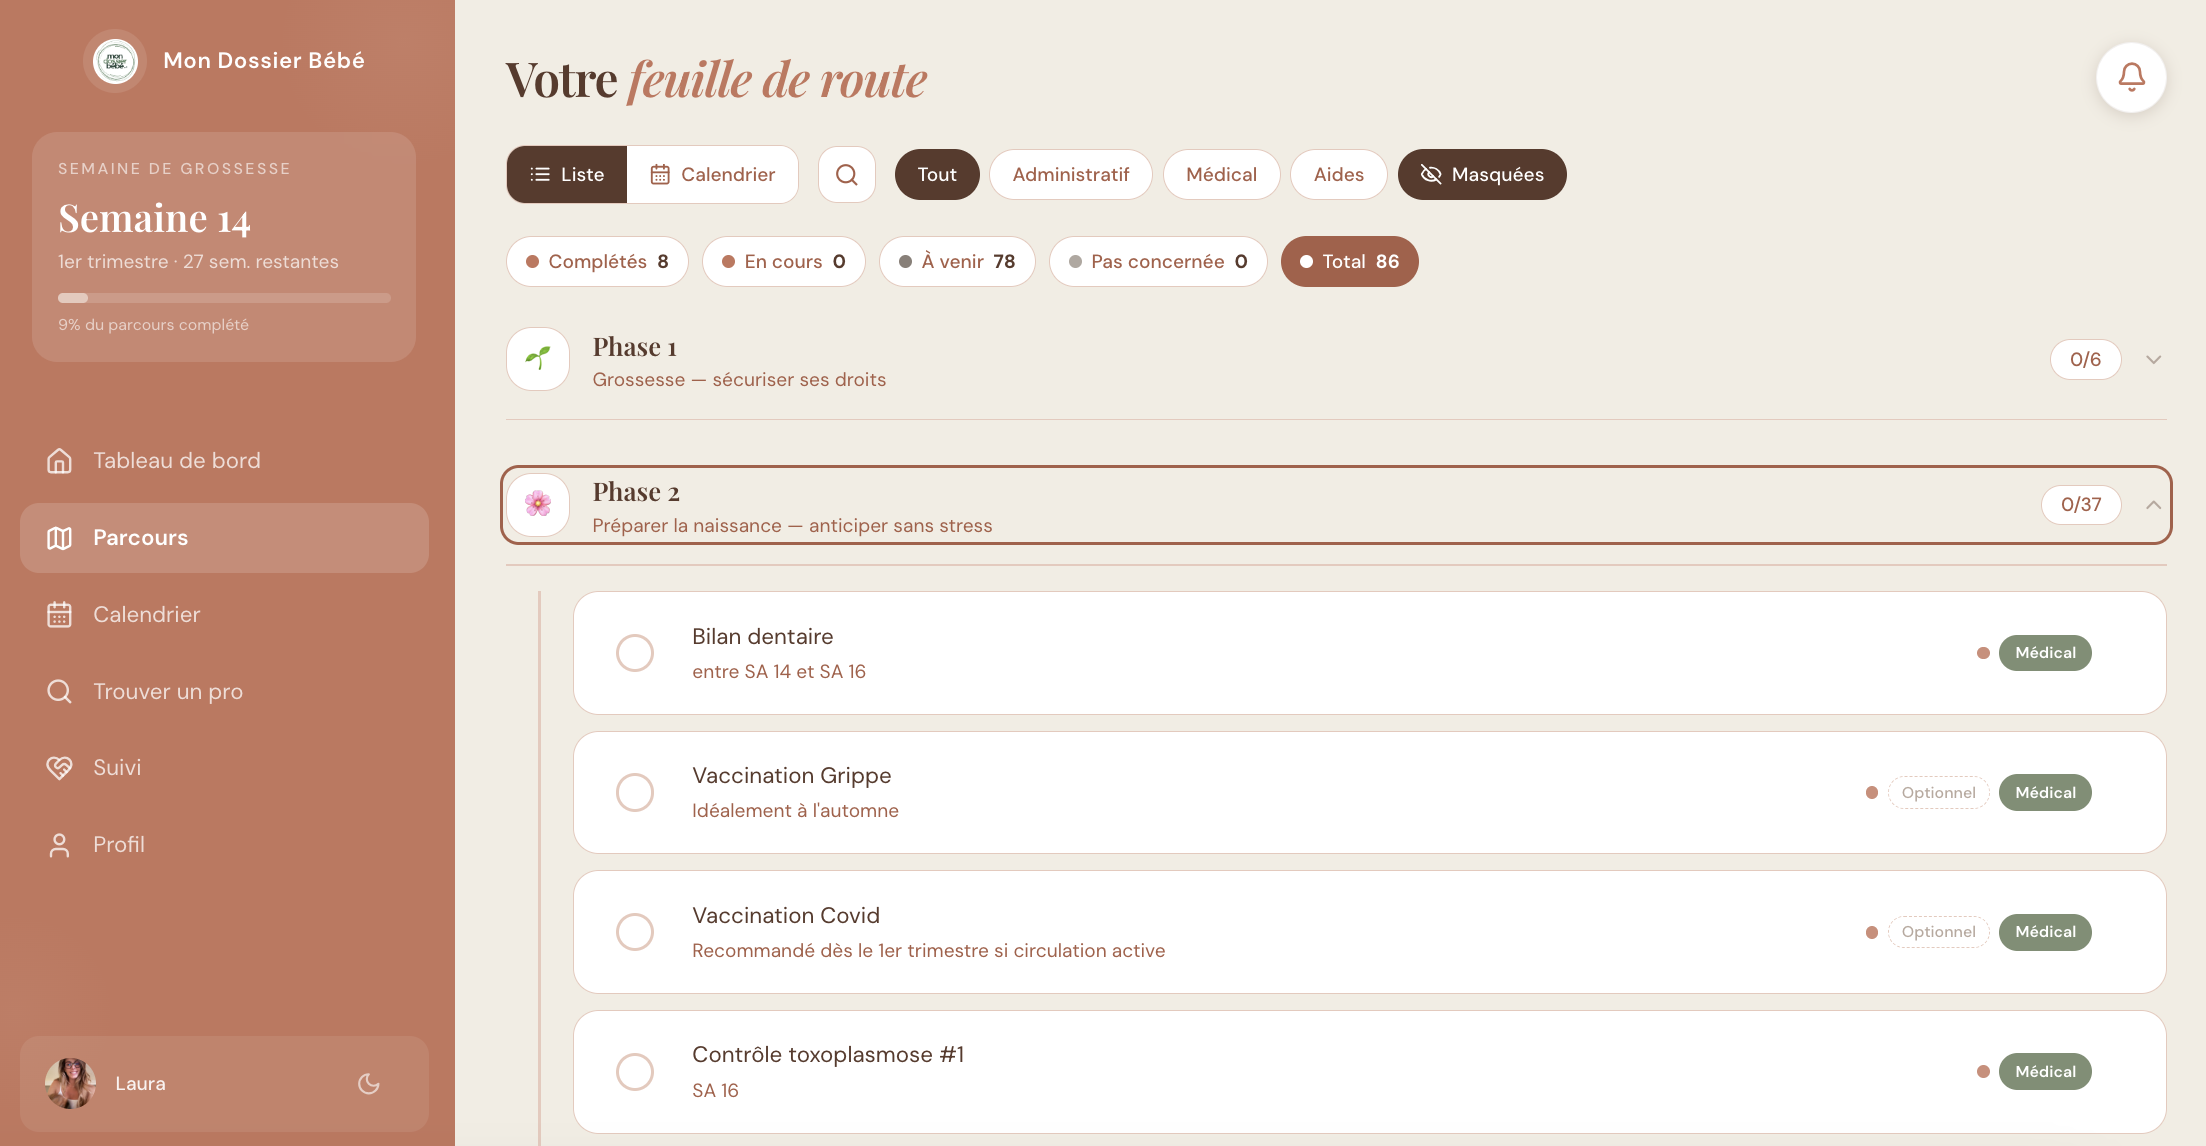Filter by Aides category
Screen dimensions: 2206x1146
point(1338,175)
